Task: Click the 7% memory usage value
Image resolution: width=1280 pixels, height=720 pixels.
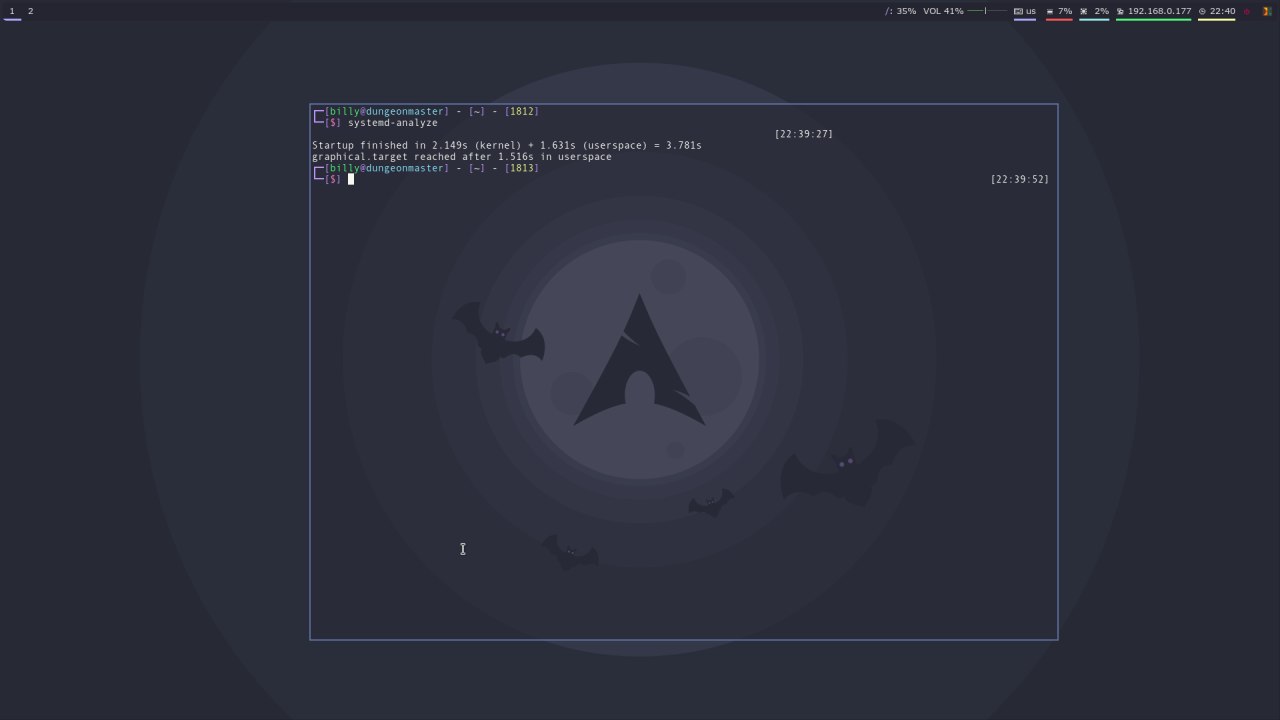Action: [1065, 11]
